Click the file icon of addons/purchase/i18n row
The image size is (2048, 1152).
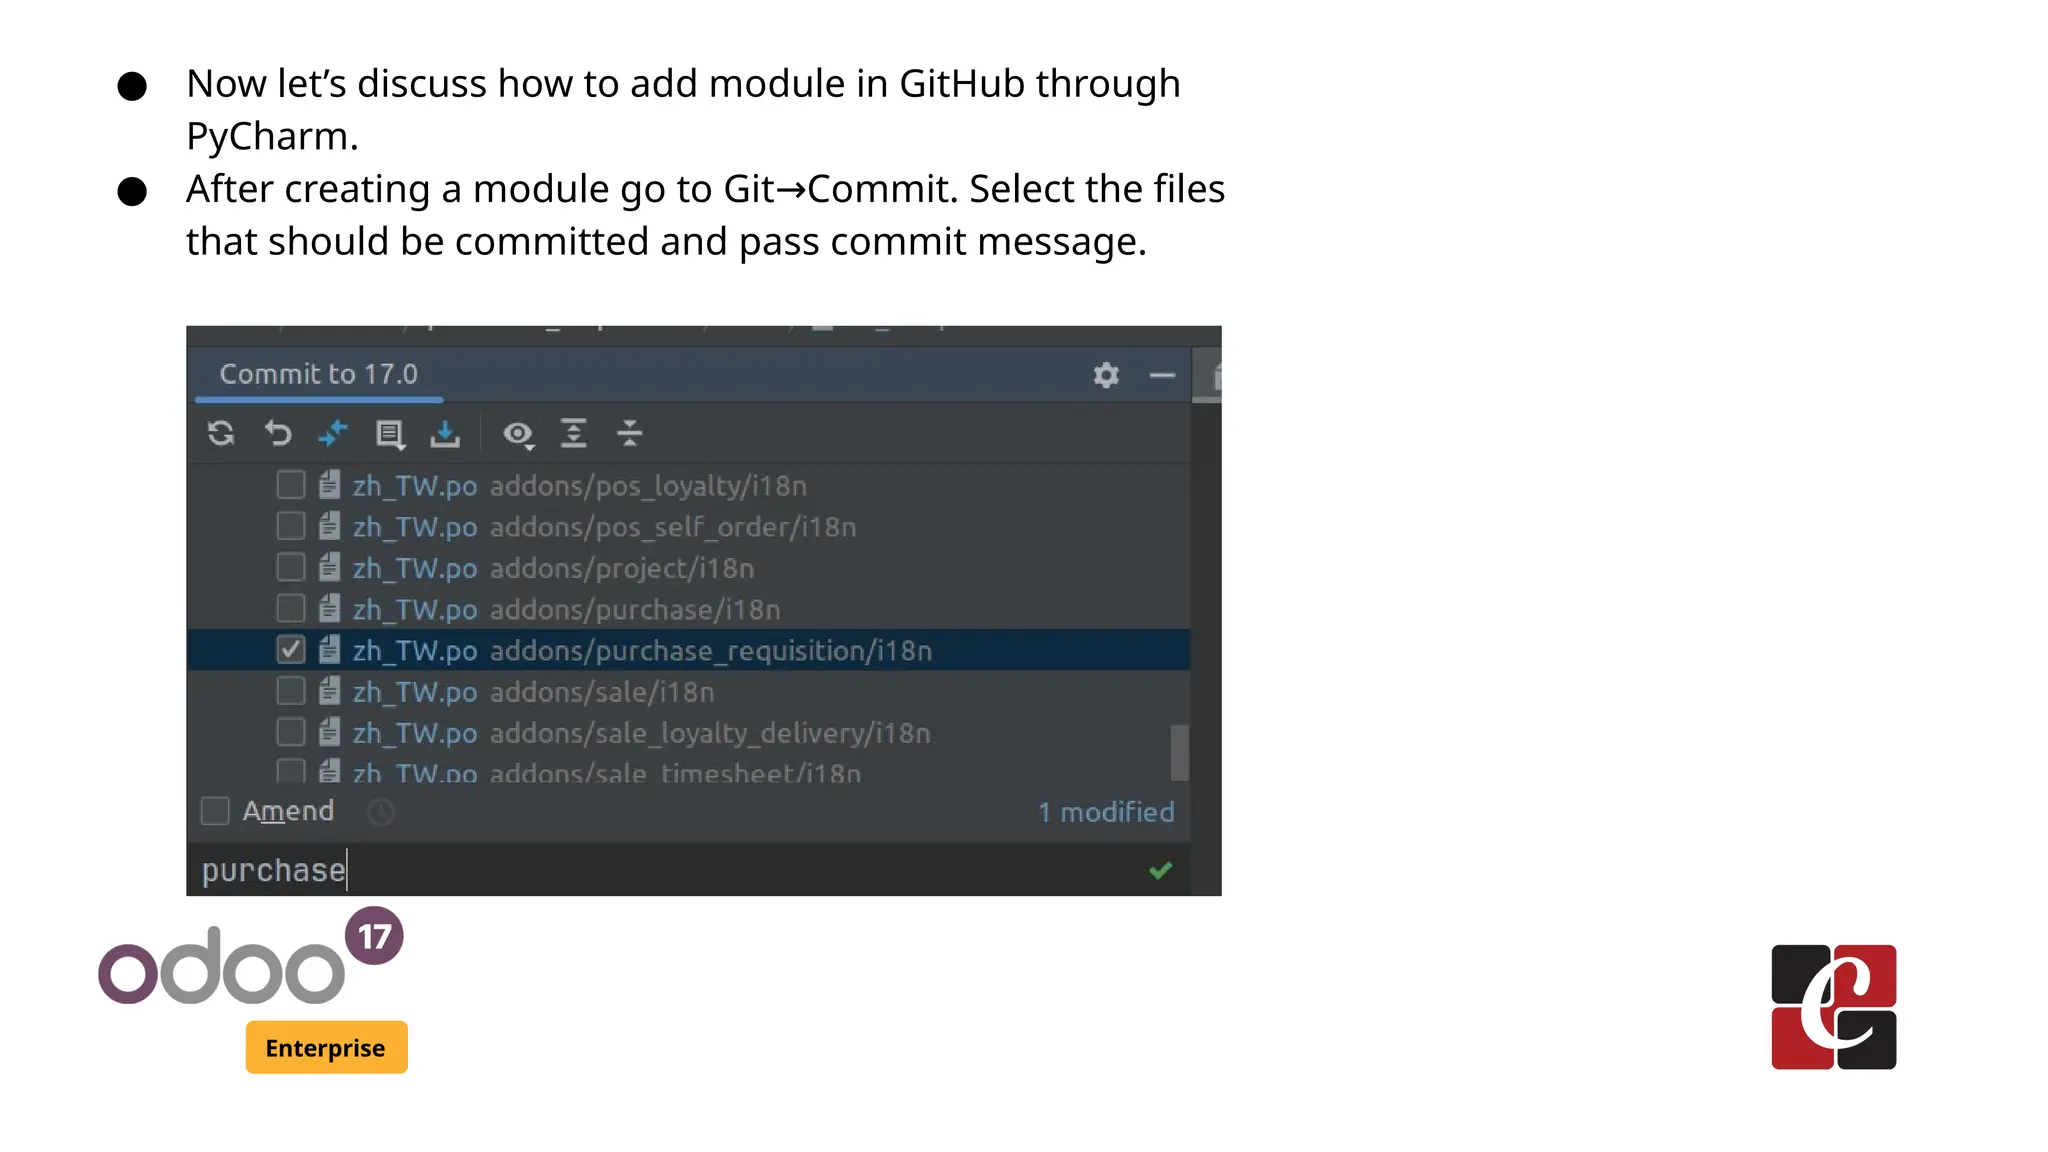tap(329, 608)
